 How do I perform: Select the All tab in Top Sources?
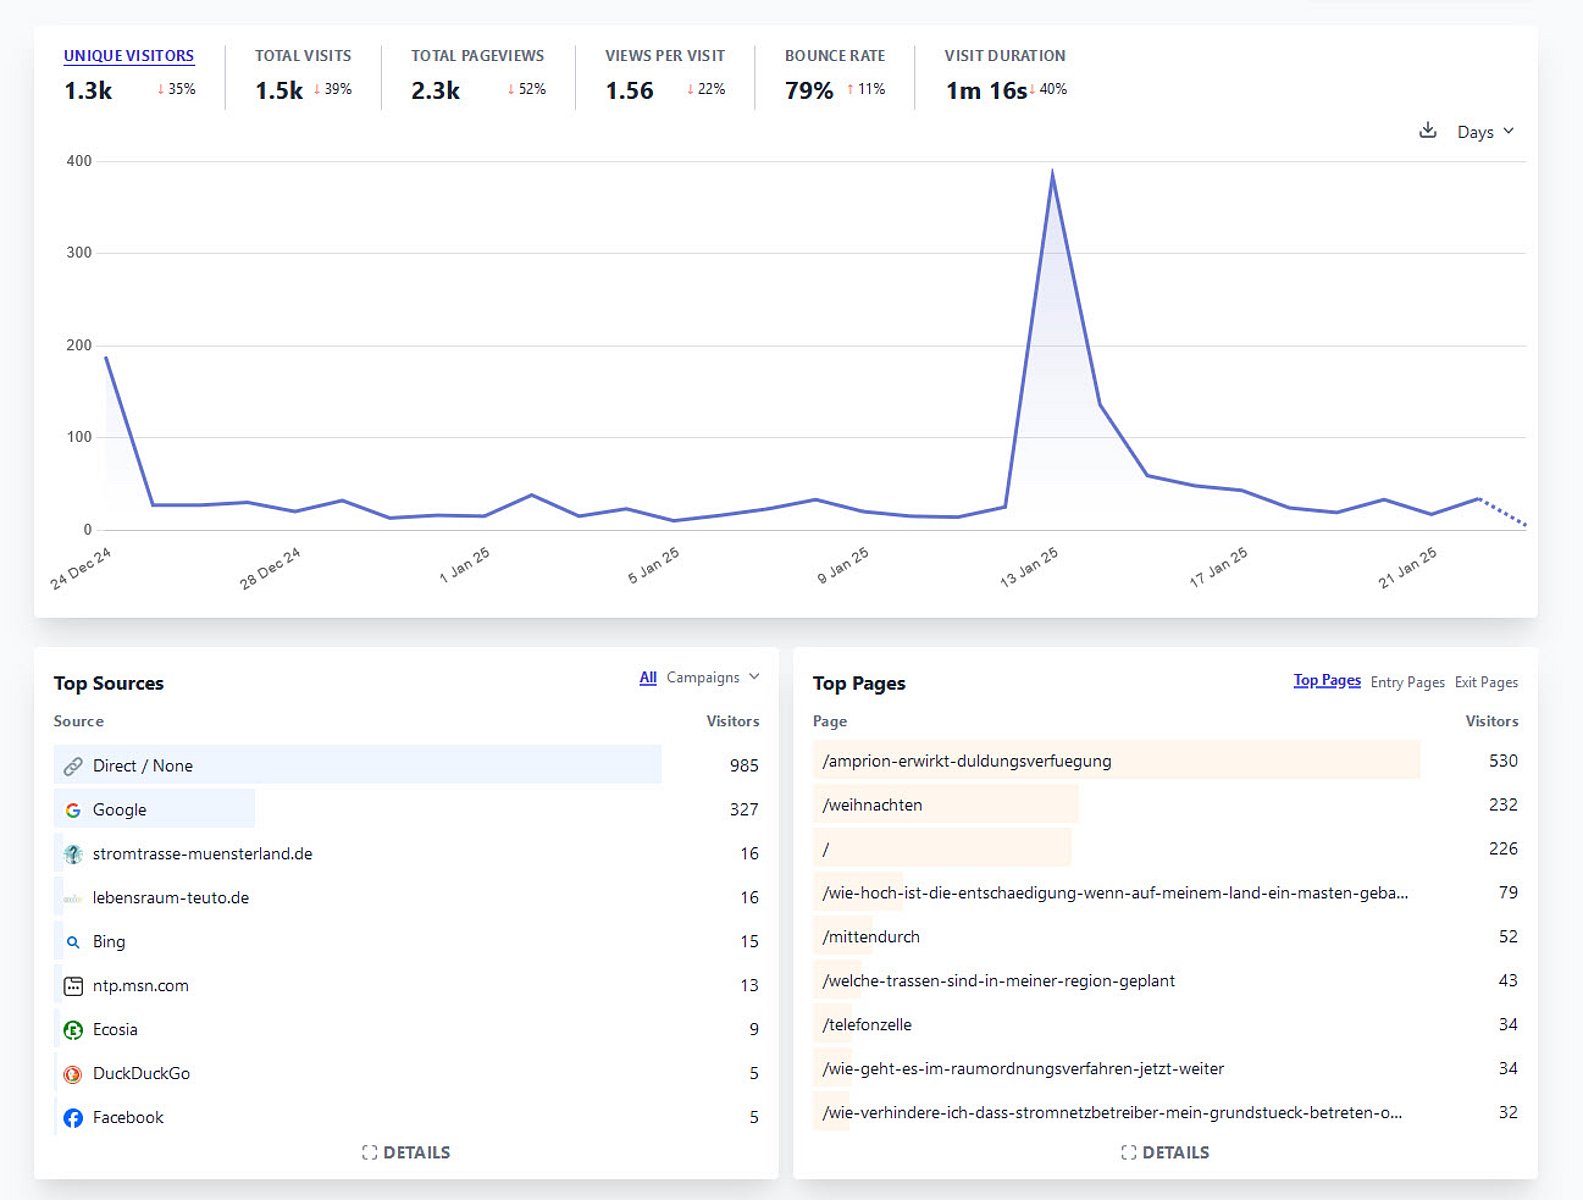pyautogui.click(x=648, y=678)
